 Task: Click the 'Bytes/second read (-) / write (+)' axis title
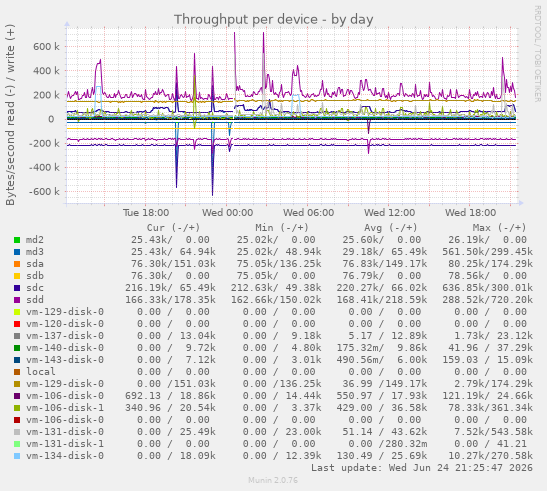tap(10, 114)
